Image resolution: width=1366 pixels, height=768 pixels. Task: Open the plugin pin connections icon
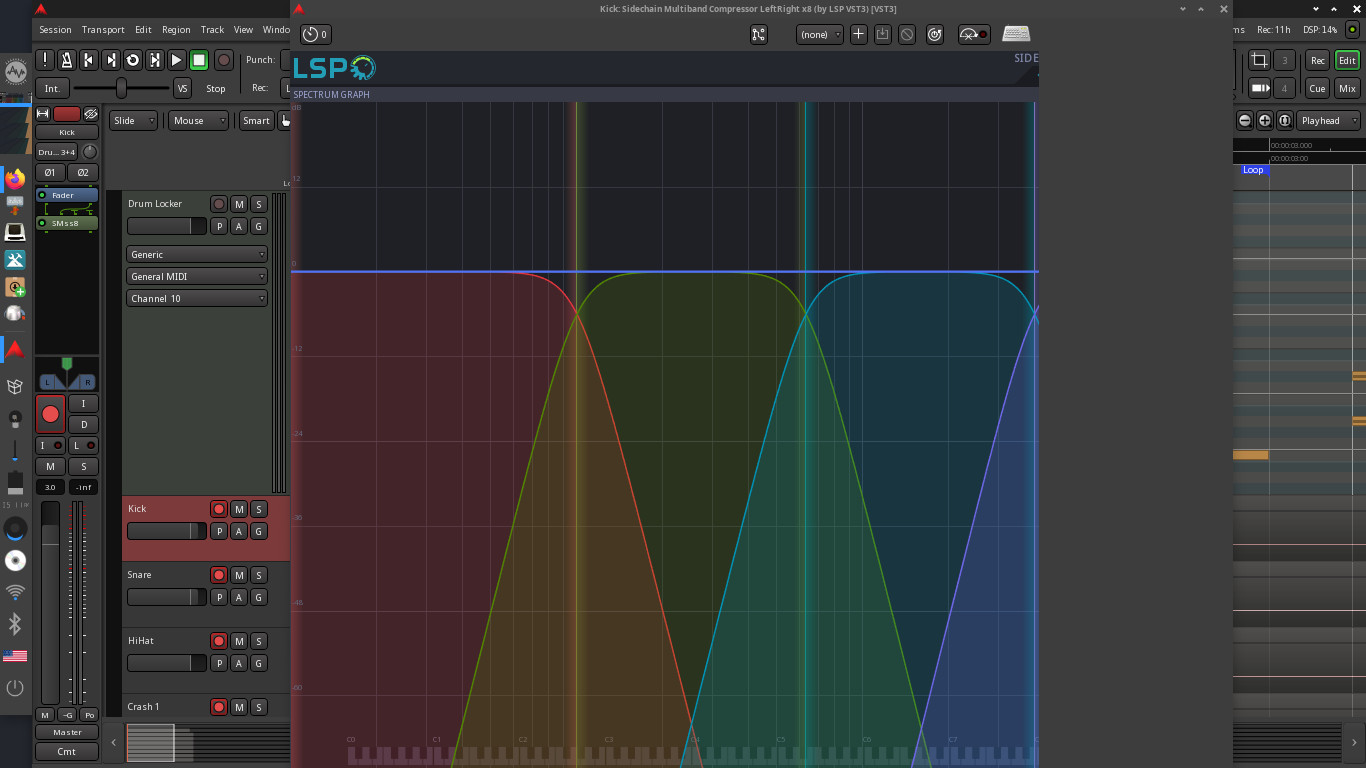758,34
